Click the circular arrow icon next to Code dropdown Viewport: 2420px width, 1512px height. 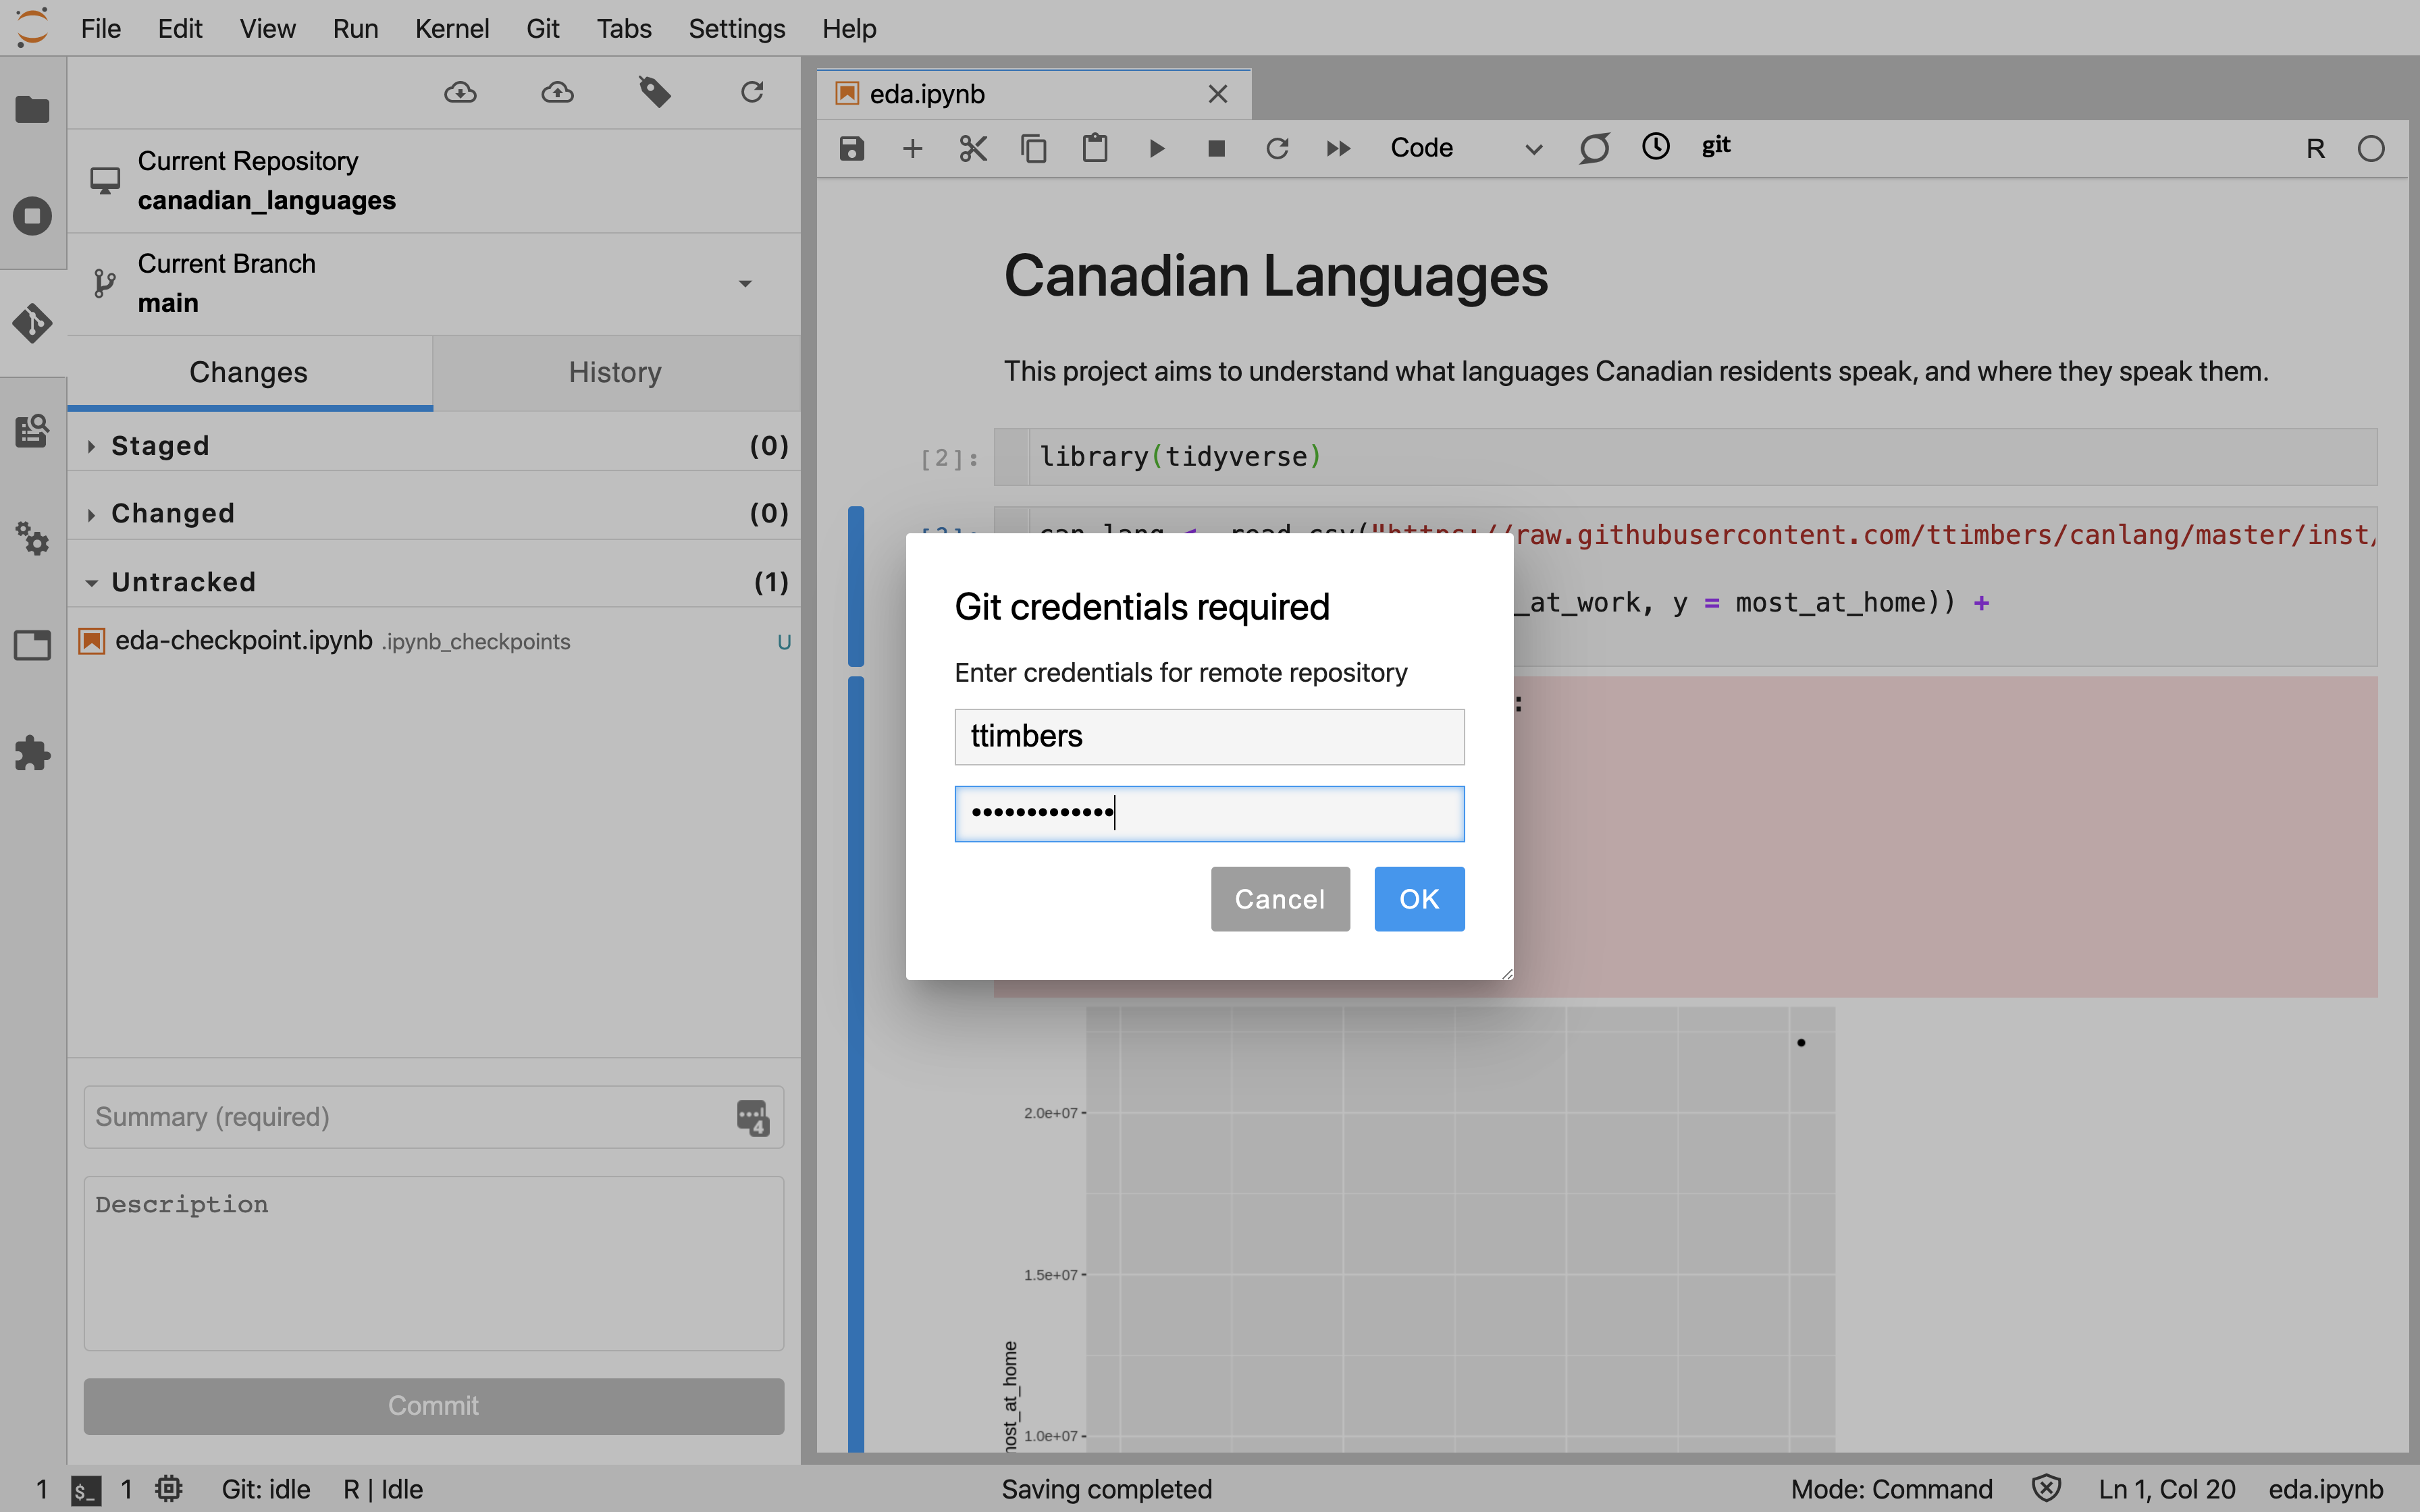[x=1594, y=148]
